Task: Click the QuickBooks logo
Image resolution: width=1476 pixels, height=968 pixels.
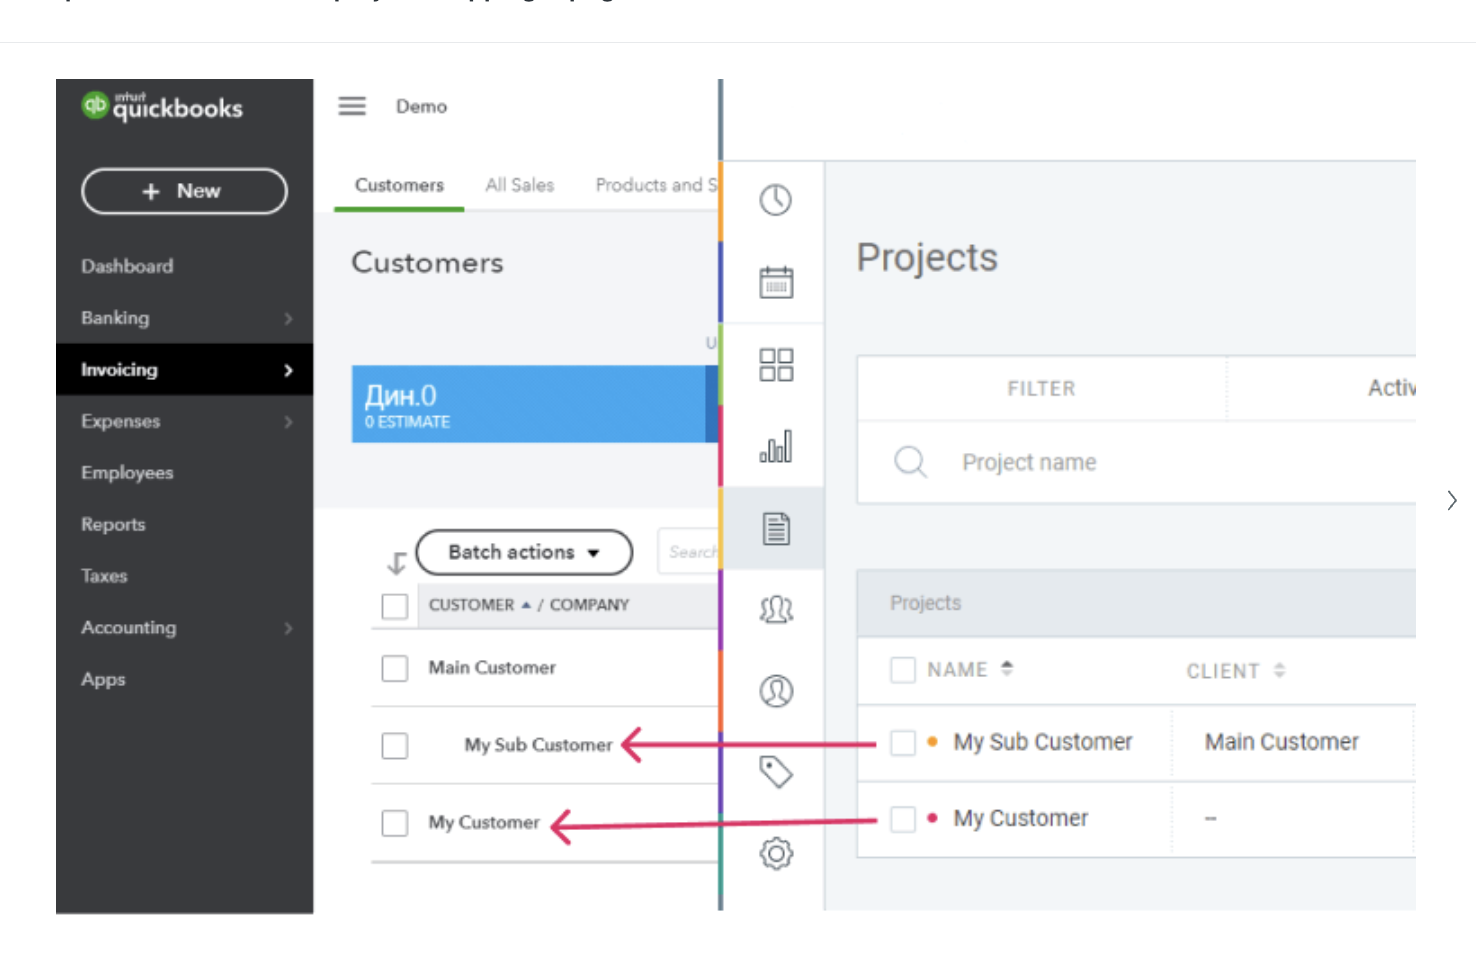Action: 162,106
